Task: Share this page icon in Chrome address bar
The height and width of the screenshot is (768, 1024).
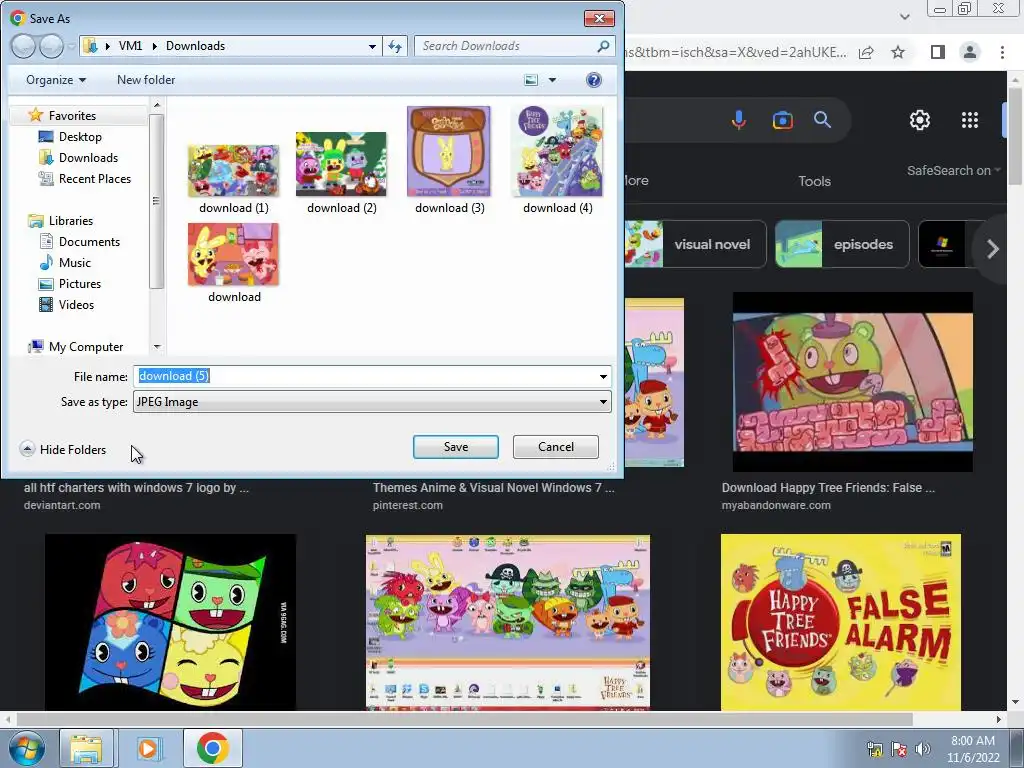Action: click(x=867, y=52)
